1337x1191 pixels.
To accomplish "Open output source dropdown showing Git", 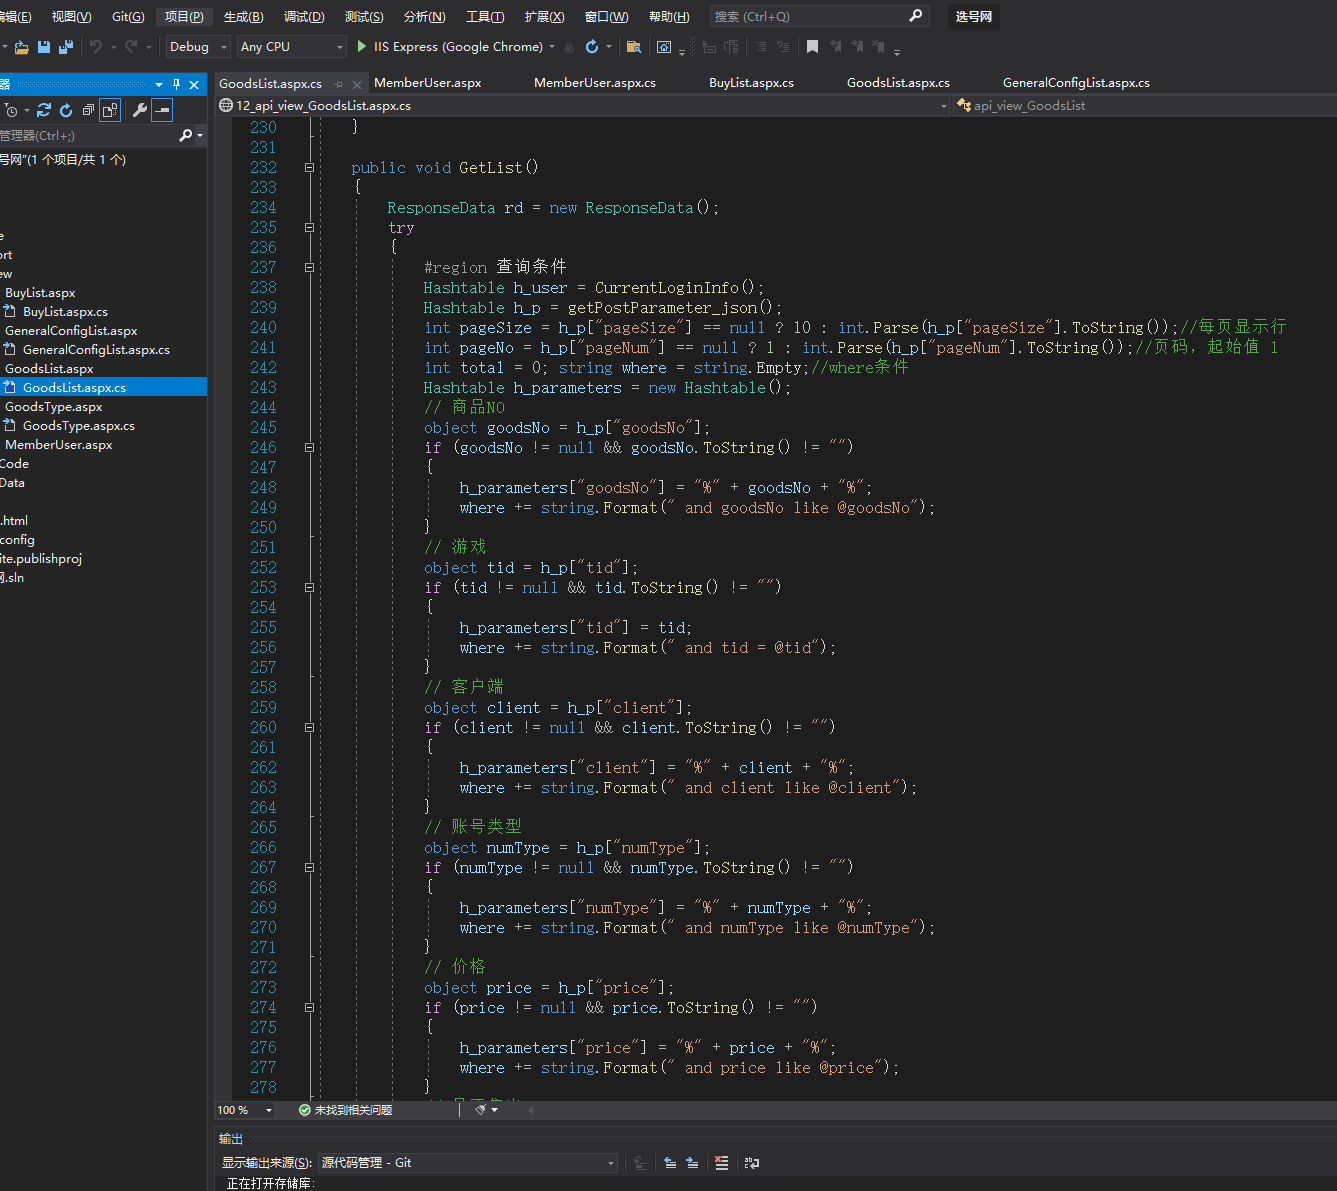I will point(468,1163).
